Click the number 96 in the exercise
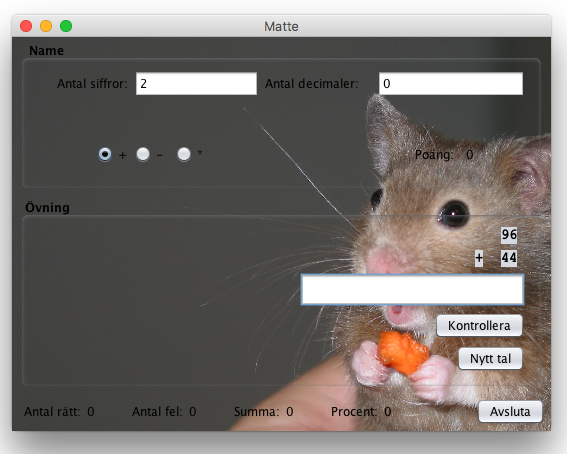The width and height of the screenshot is (567, 454). coord(509,235)
